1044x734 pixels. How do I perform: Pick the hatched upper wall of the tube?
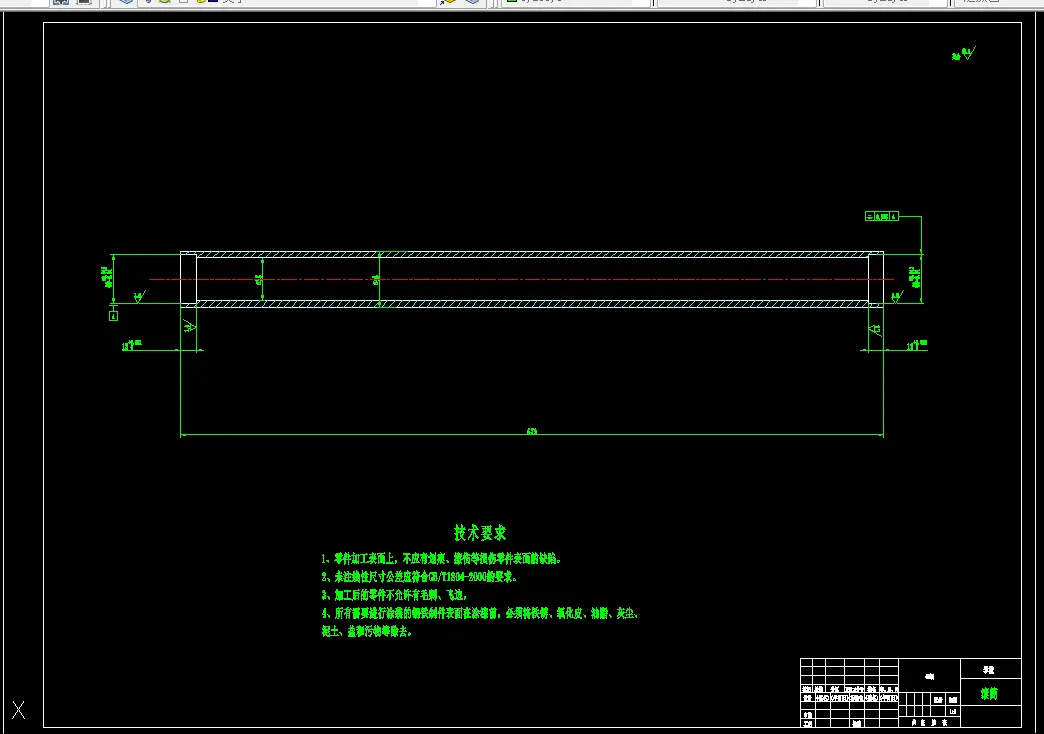click(532, 254)
